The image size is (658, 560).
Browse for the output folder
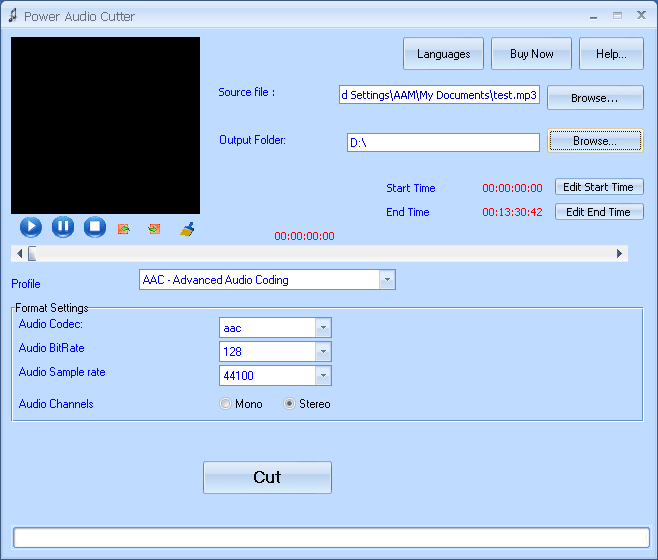[594, 141]
